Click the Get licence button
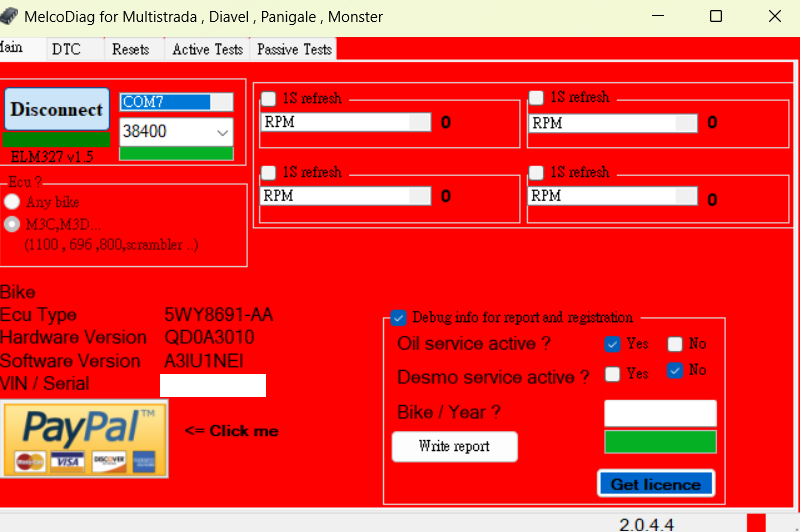The image size is (800, 532). pos(656,484)
